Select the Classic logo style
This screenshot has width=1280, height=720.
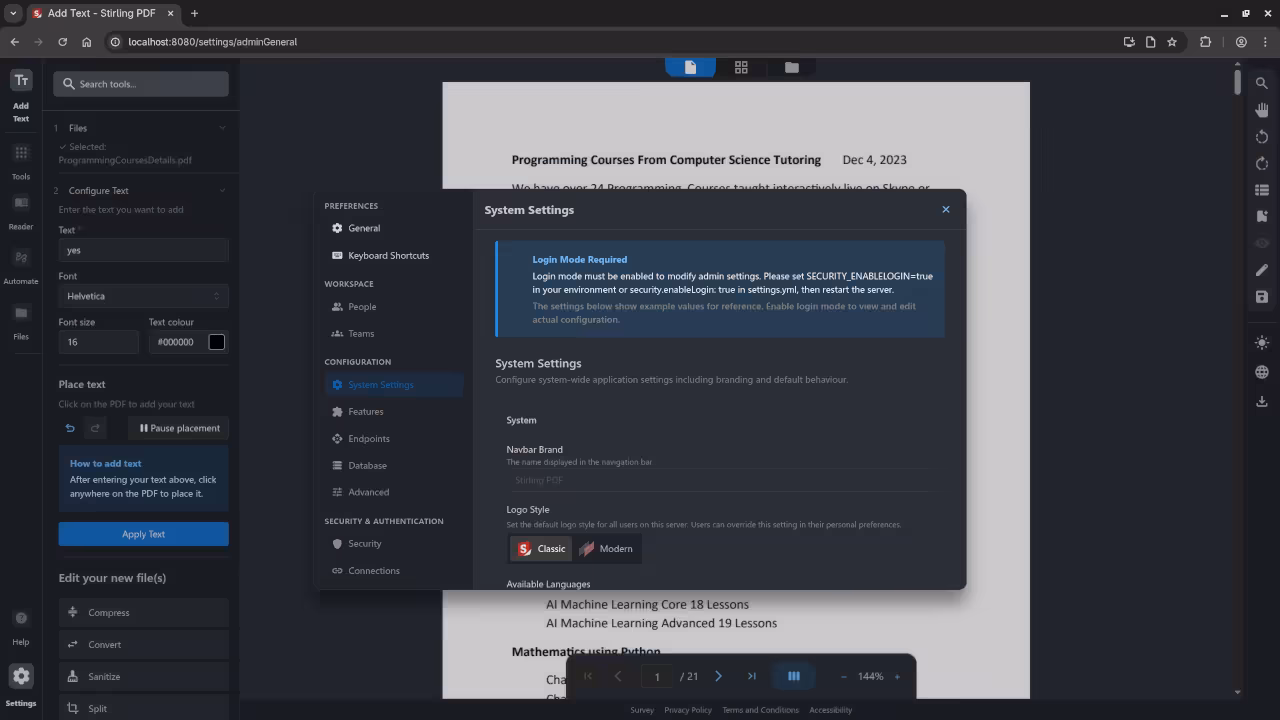[x=540, y=548]
